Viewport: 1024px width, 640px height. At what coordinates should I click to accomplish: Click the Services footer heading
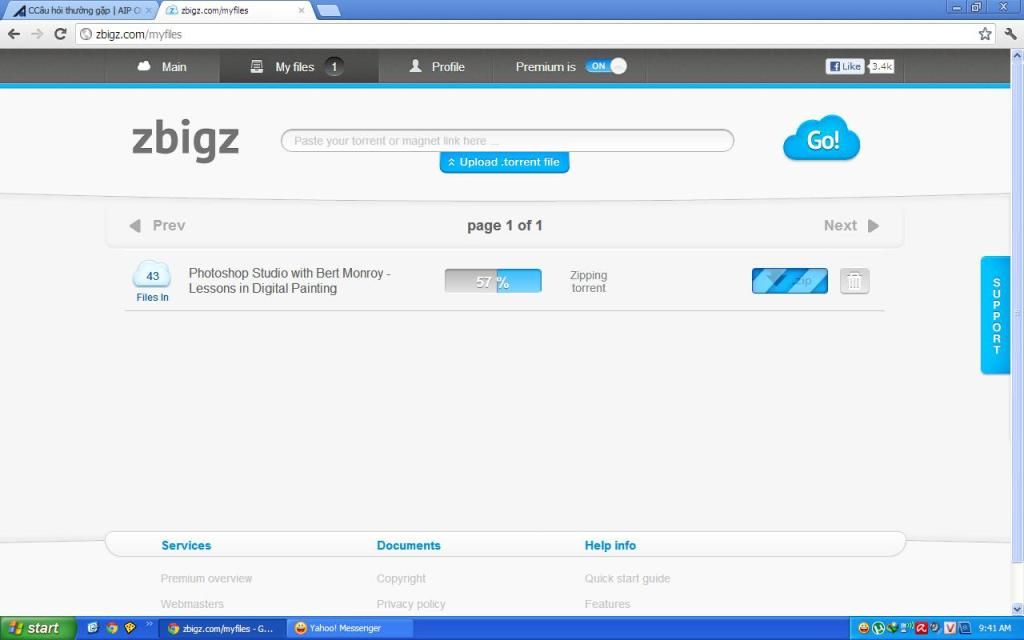tap(186, 545)
